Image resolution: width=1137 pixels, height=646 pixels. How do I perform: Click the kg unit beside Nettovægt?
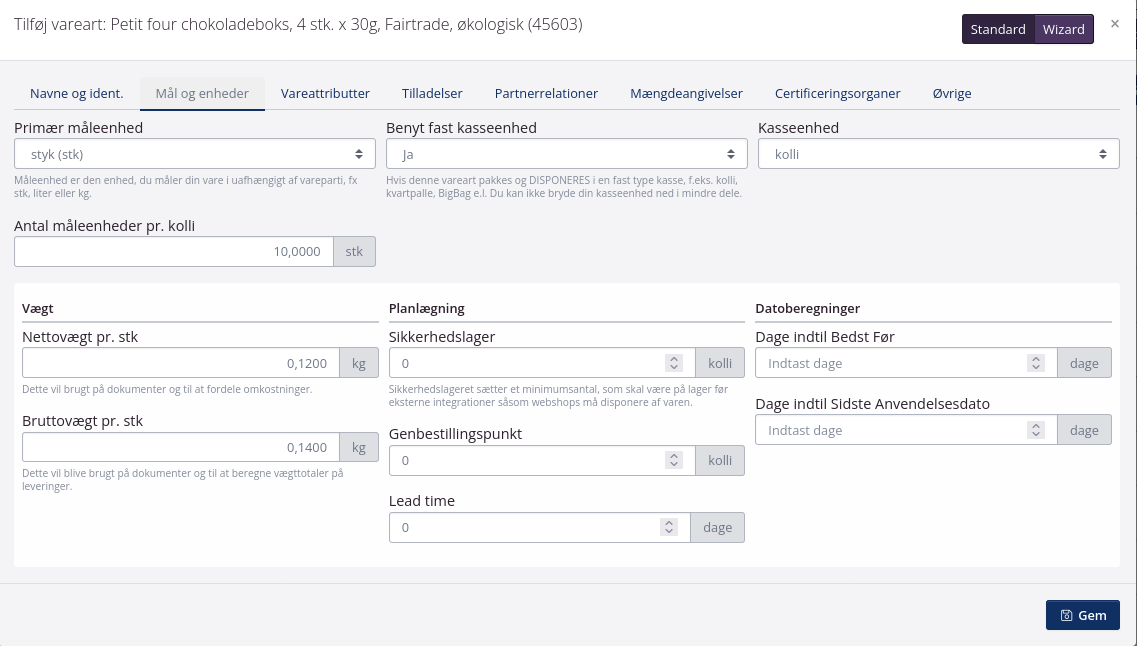click(x=359, y=363)
